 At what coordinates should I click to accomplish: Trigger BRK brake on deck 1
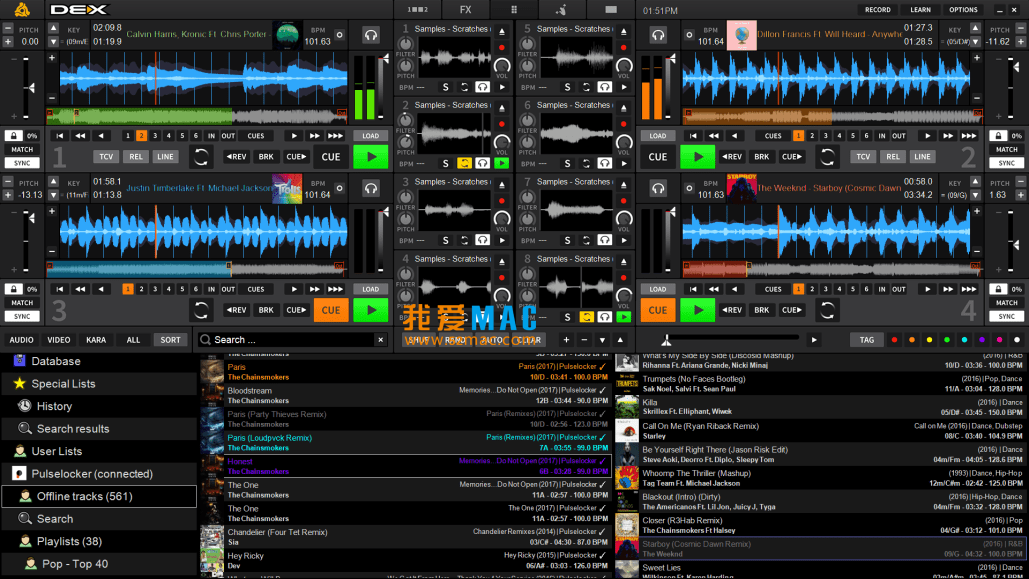[266, 157]
